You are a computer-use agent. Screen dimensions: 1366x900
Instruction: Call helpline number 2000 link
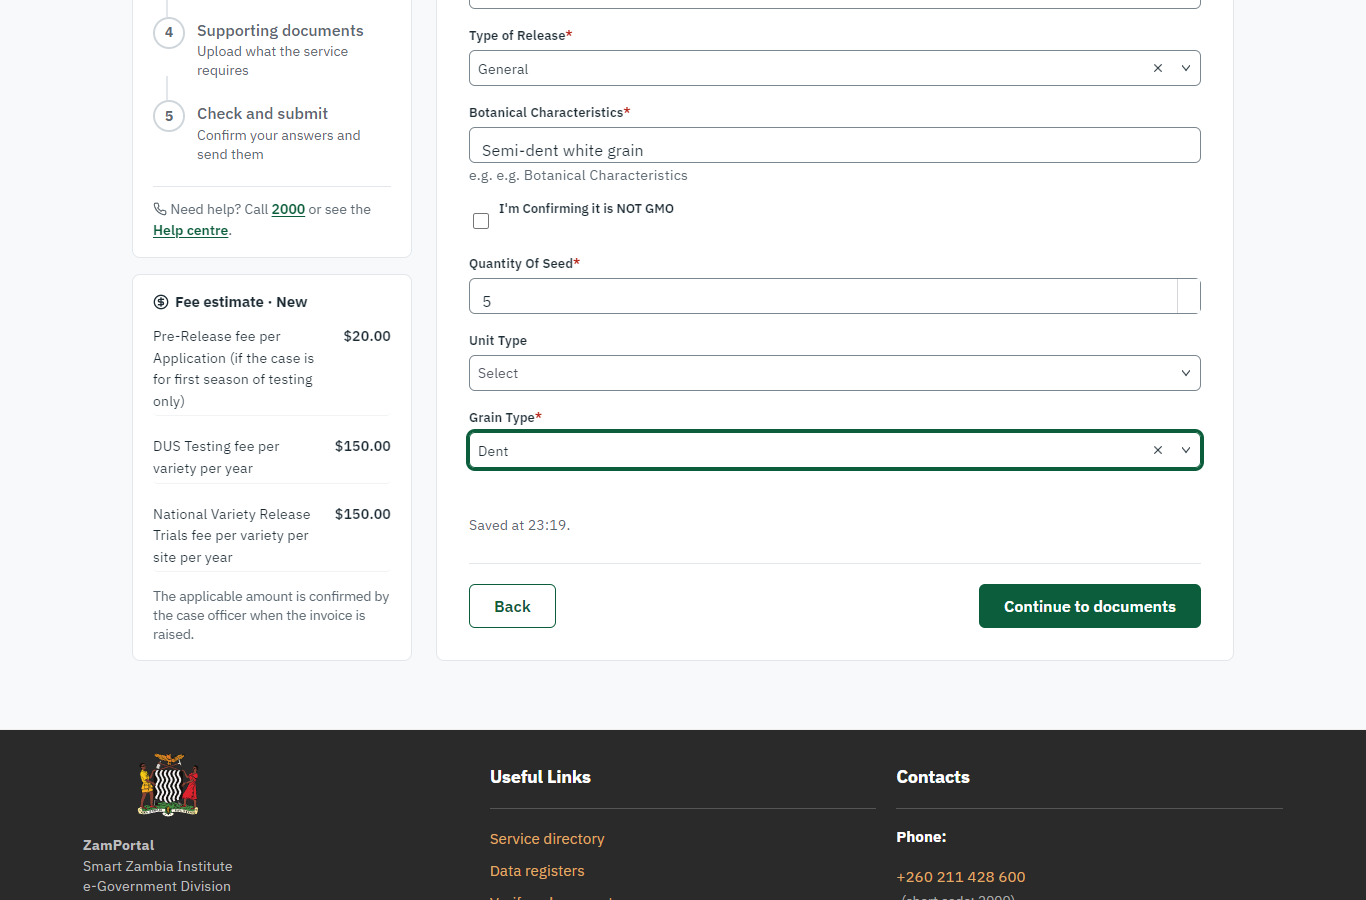tap(288, 209)
